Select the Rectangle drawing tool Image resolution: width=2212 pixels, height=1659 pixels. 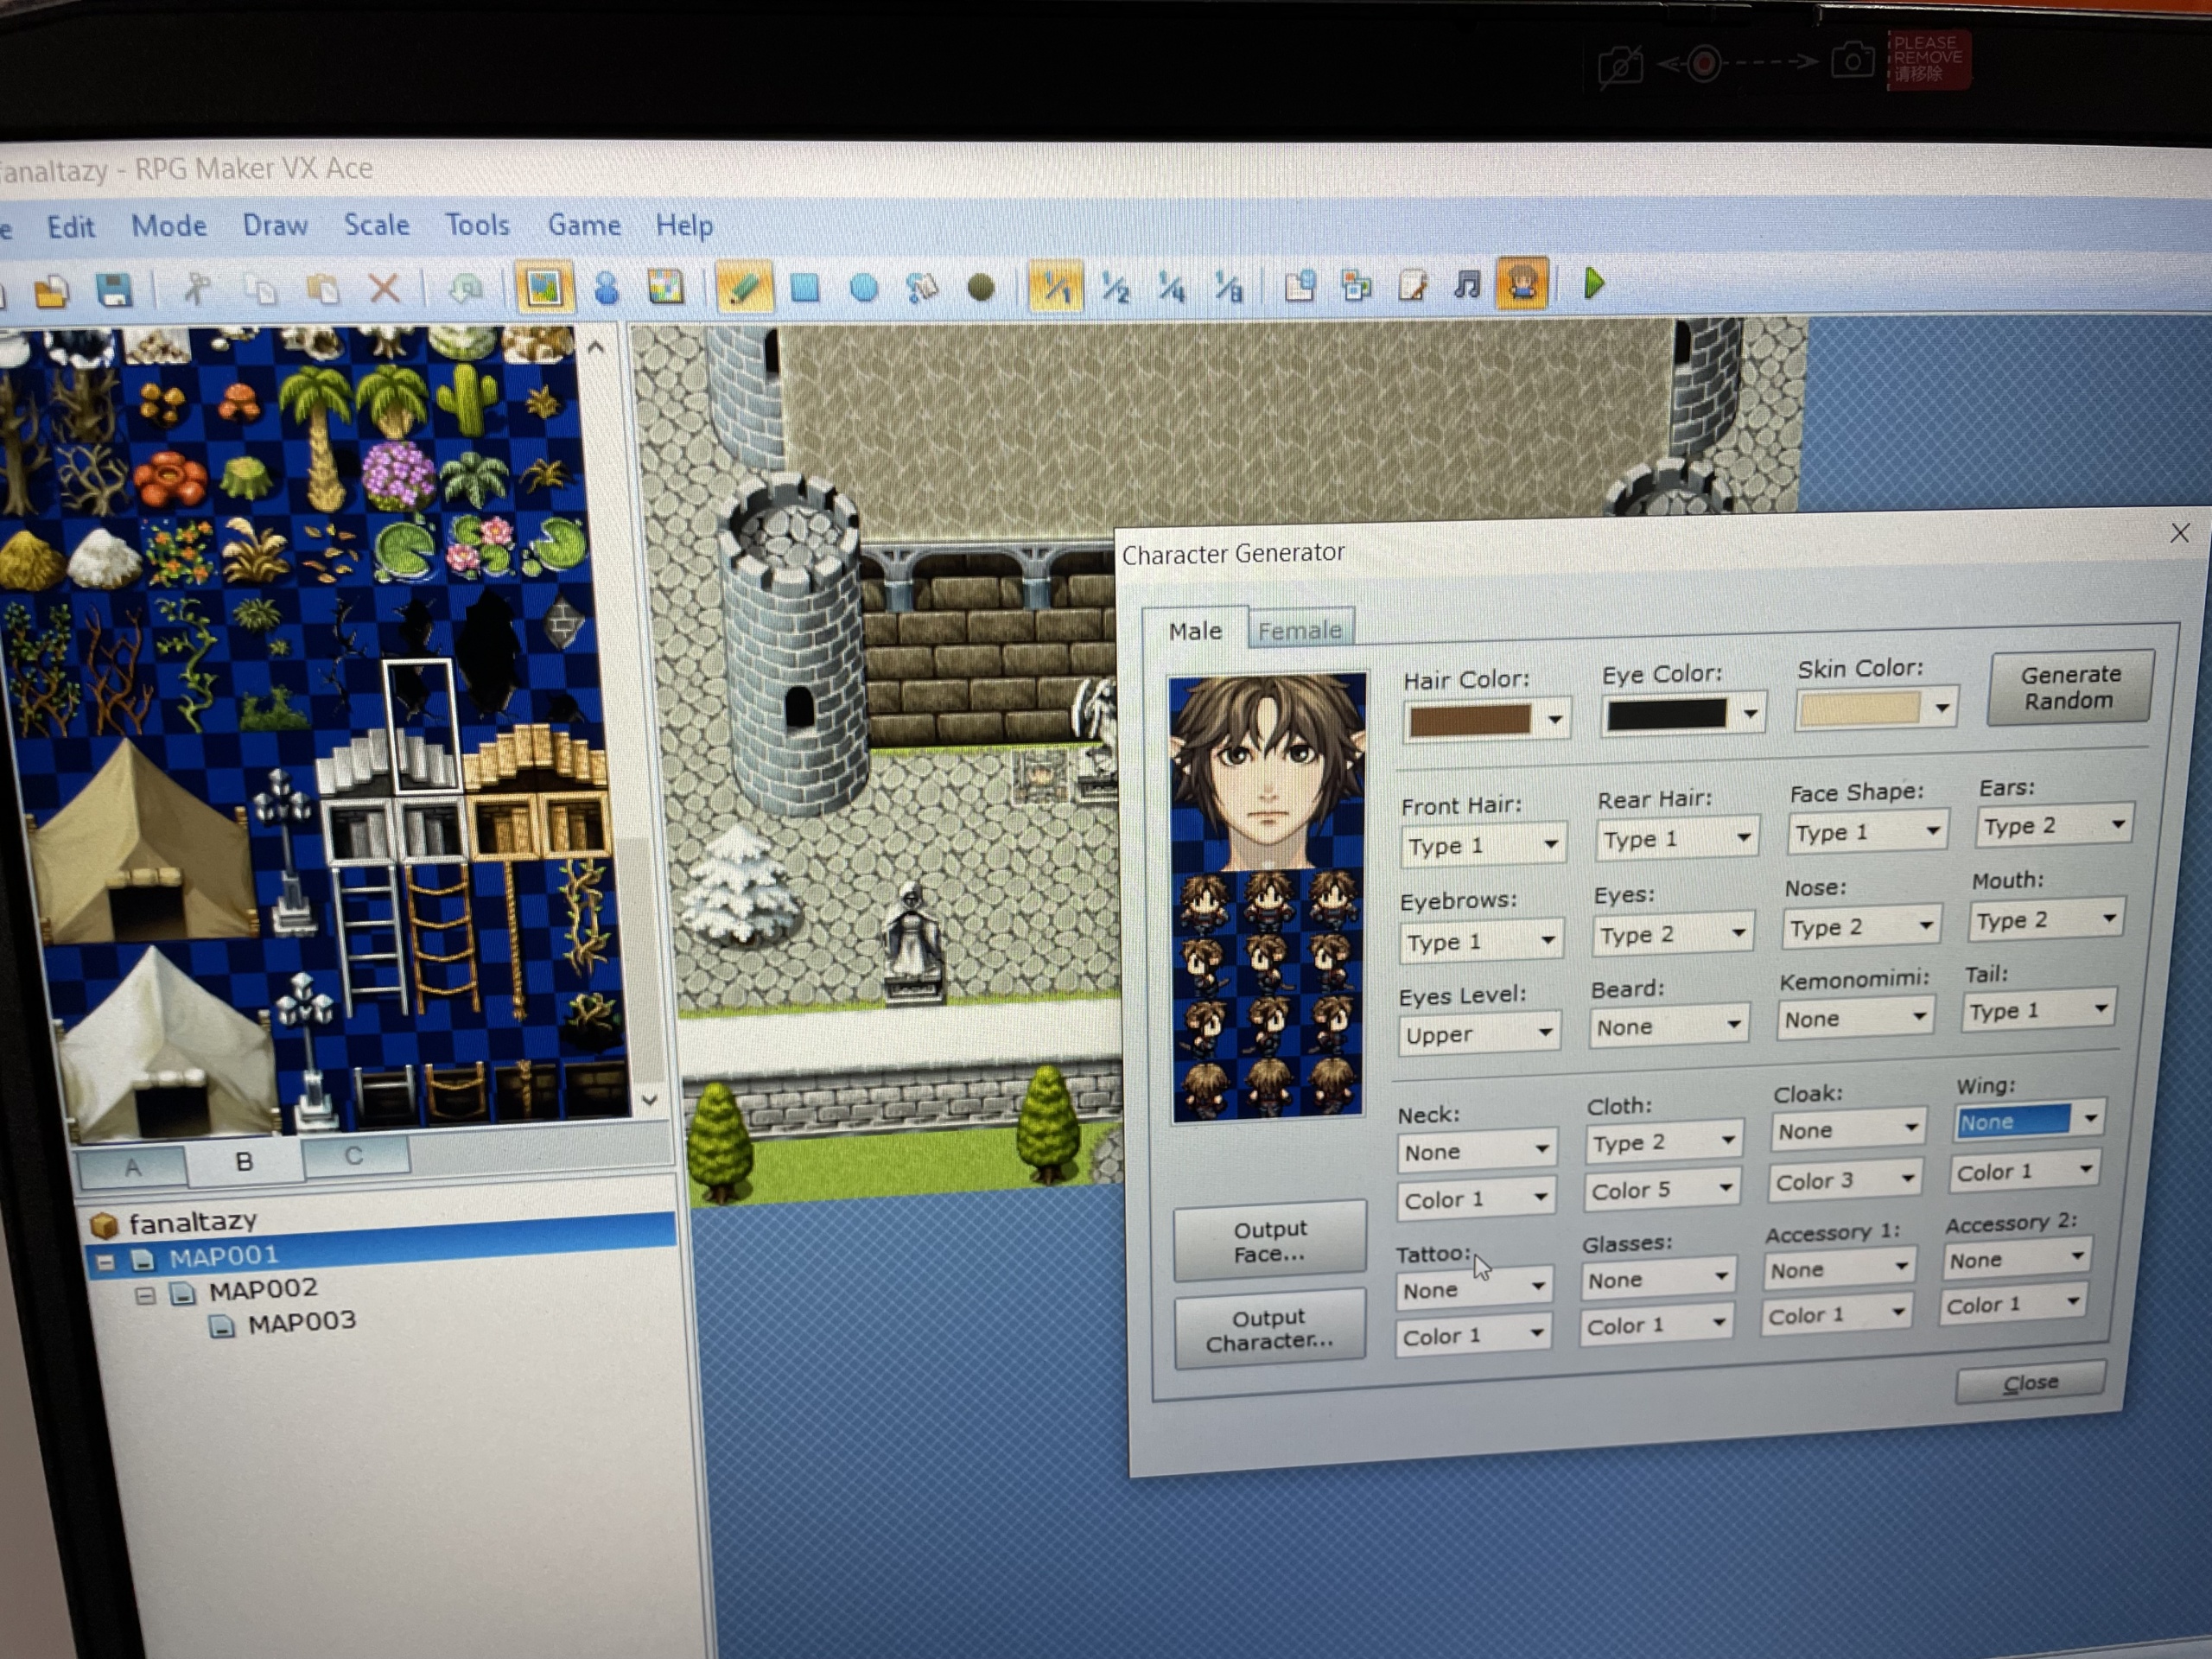point(805,288)
